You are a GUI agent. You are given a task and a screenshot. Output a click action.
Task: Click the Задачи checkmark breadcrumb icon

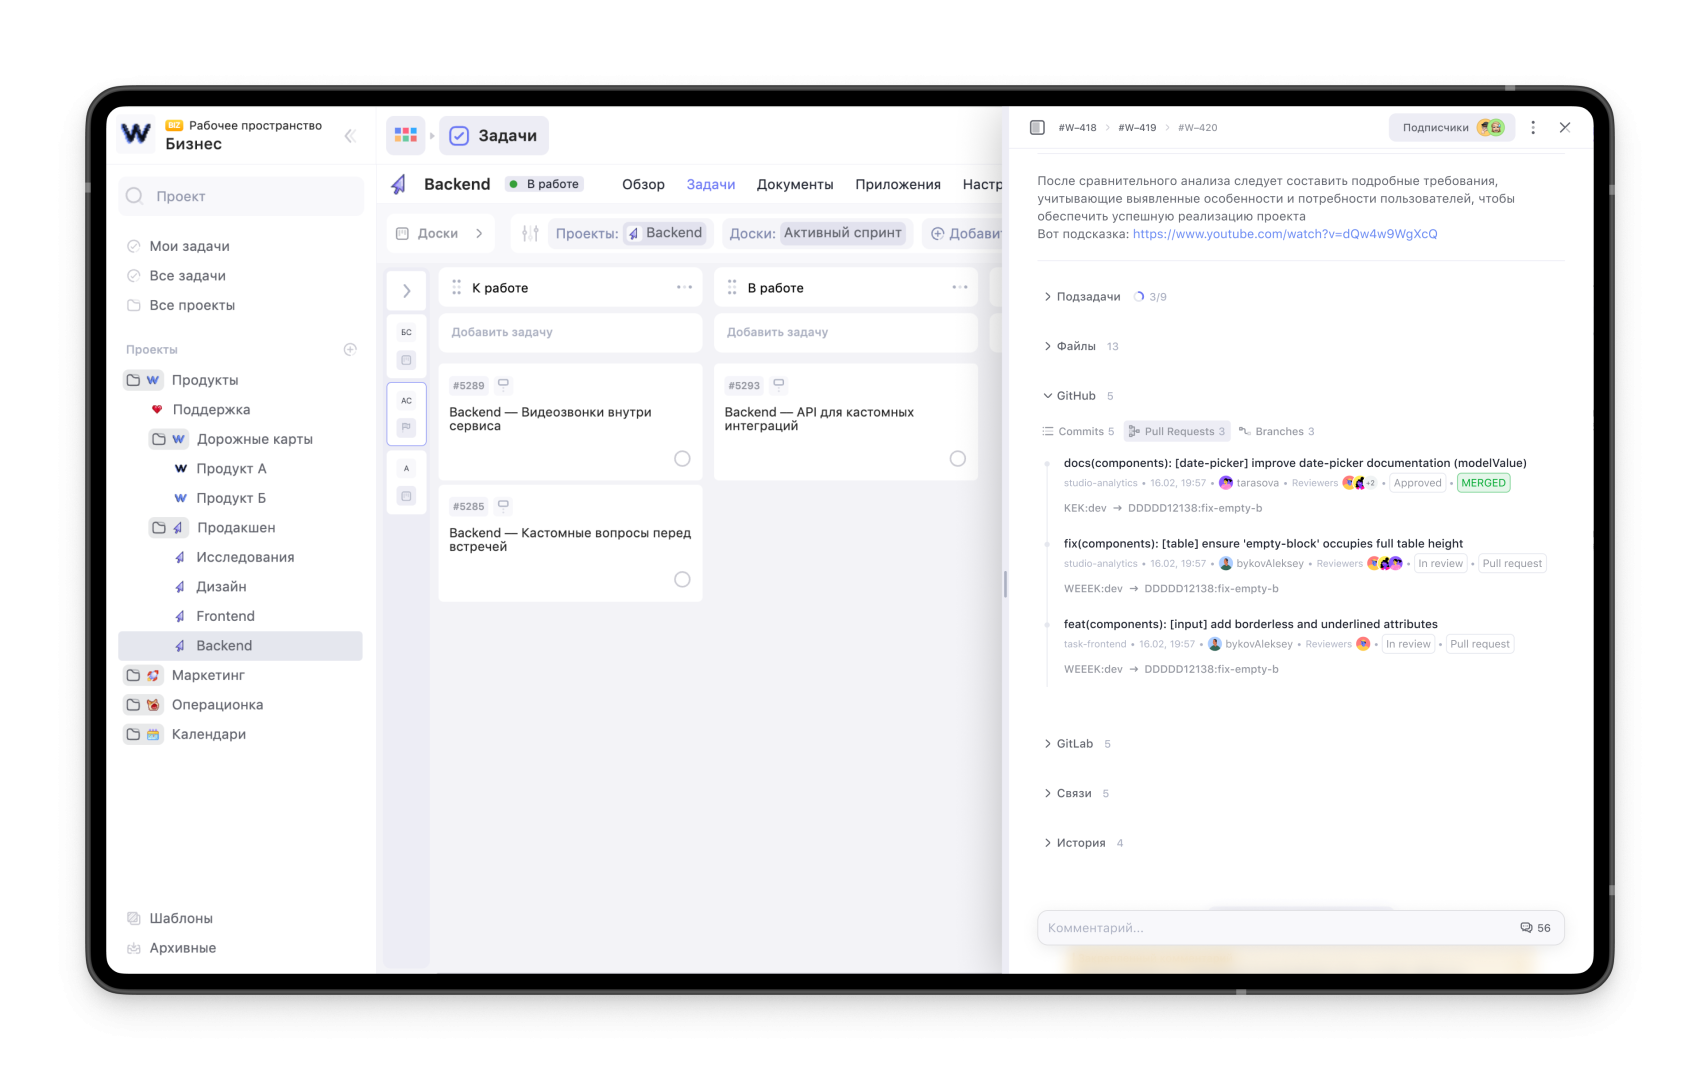pos(459,135)
